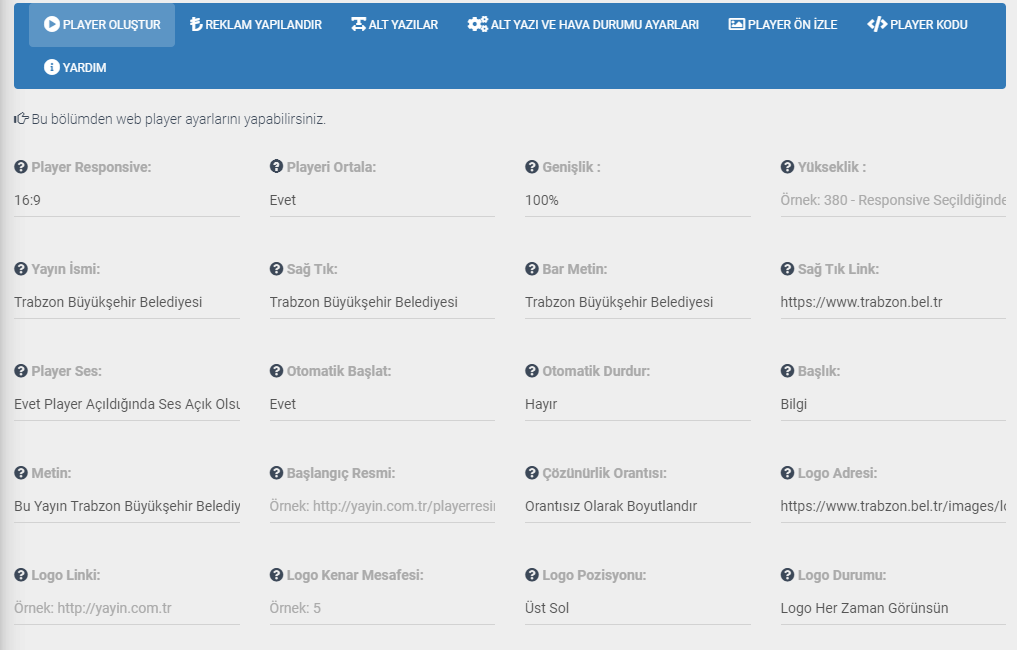
Task: Click the Başlangıç Resmi input field
Action: (382, 506)
